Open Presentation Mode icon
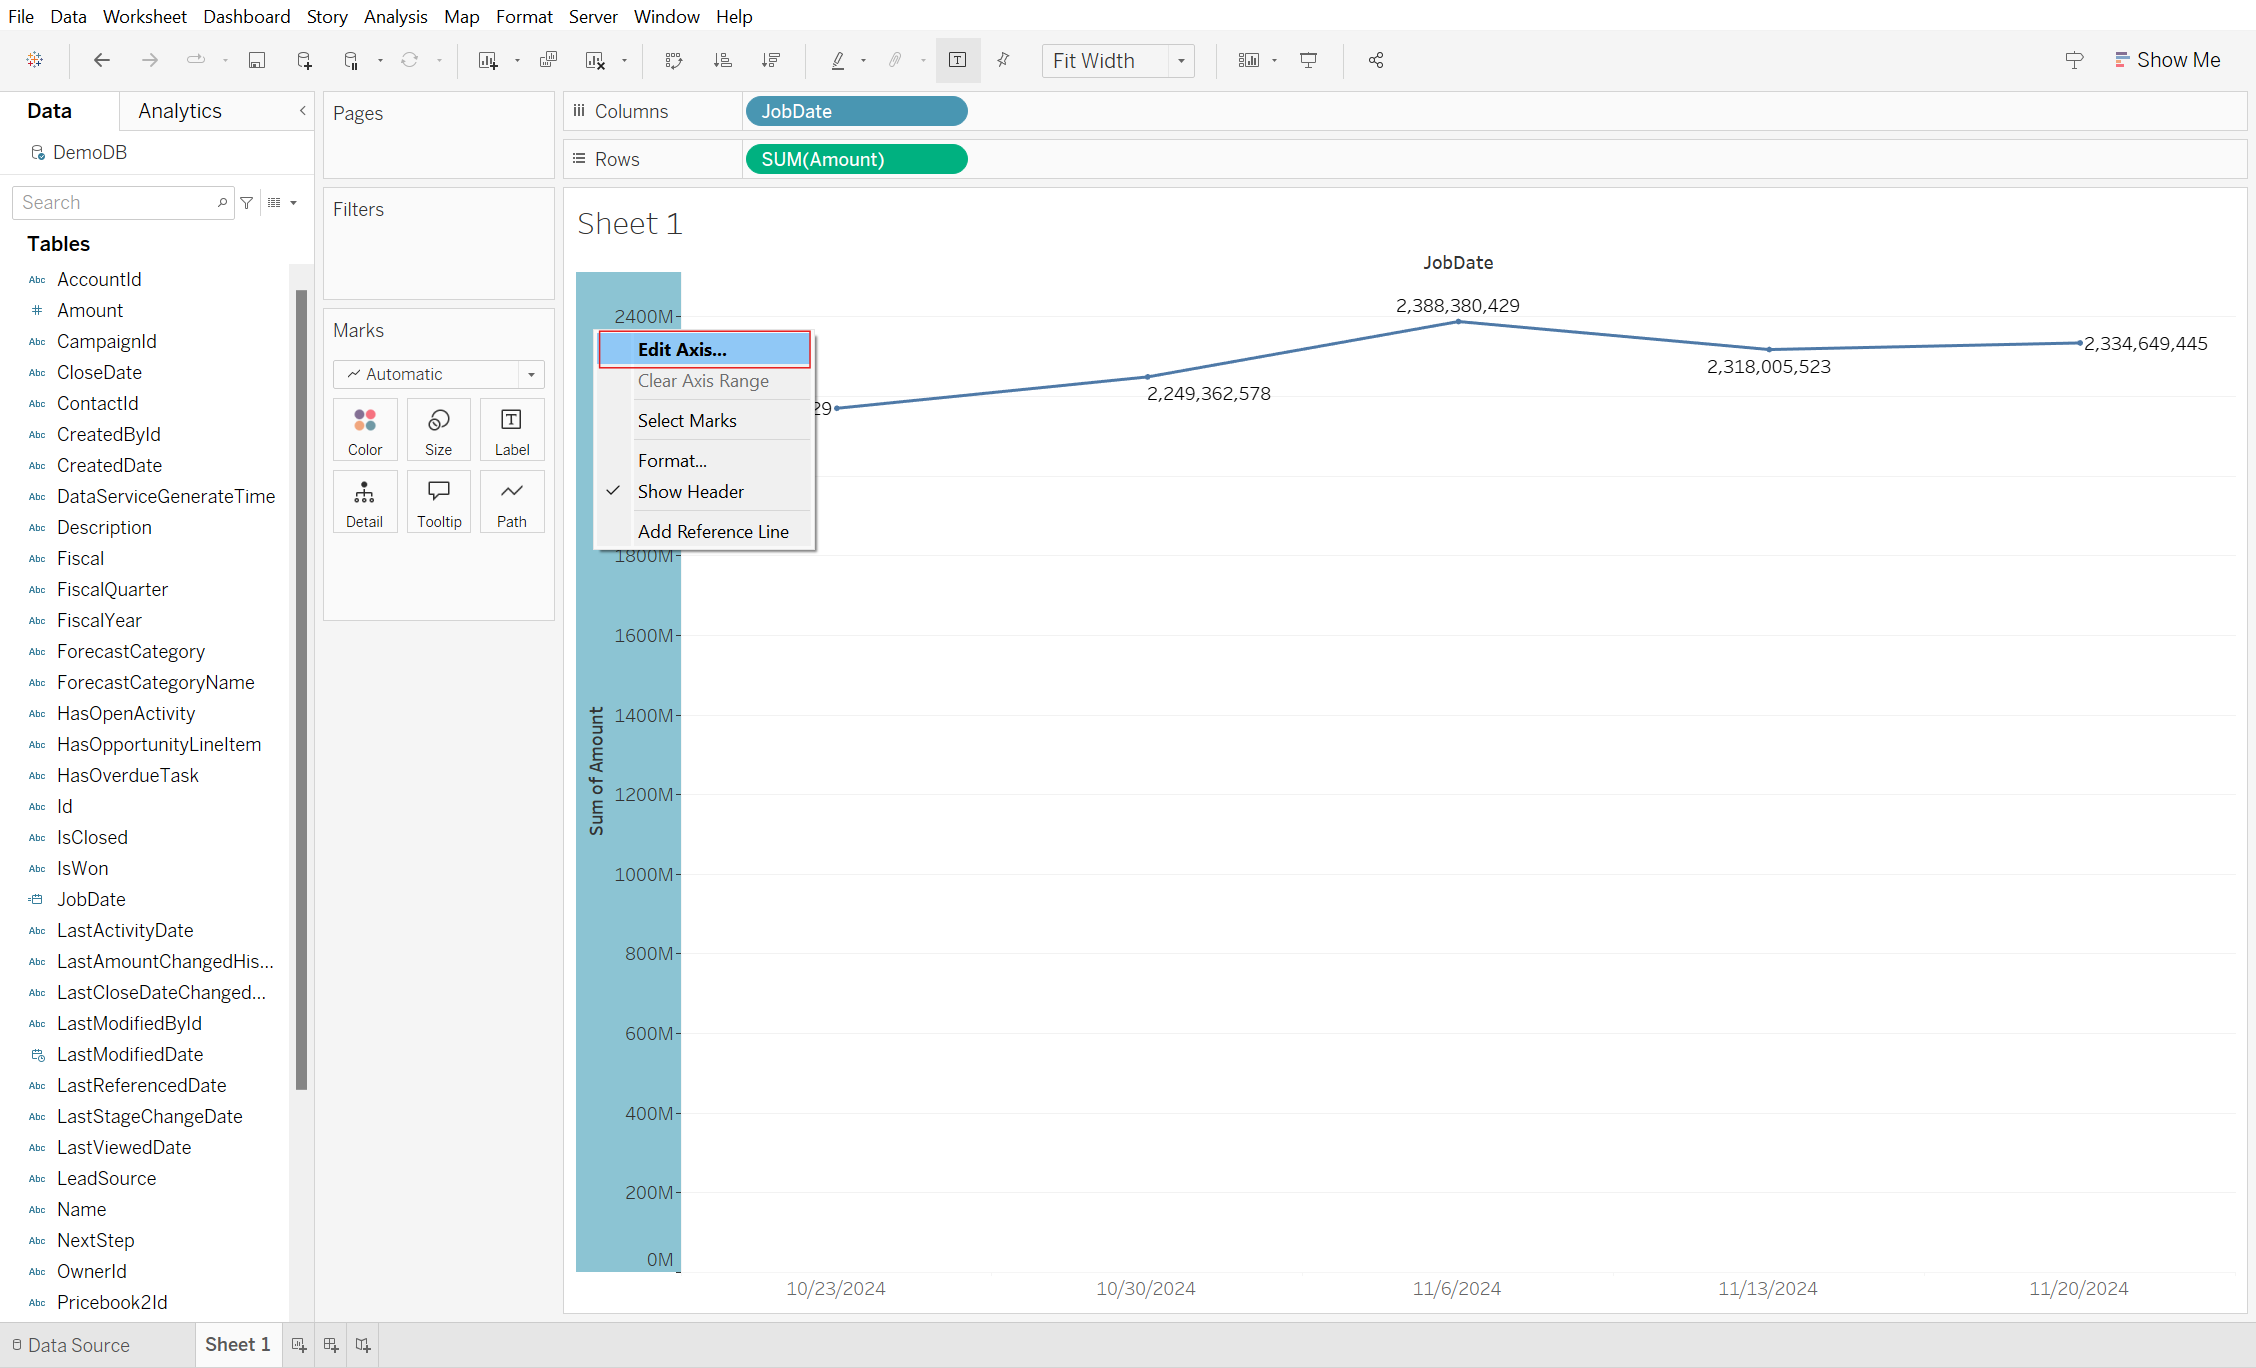This screenshot has height=1368, width=2256. coord(1308,60)
